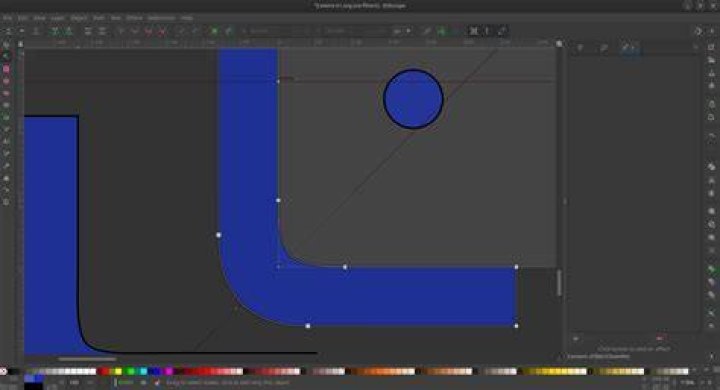This screenshot has width=720, height=390.
Task: Pick the pure red palette swatch
Action: [105, 371]
